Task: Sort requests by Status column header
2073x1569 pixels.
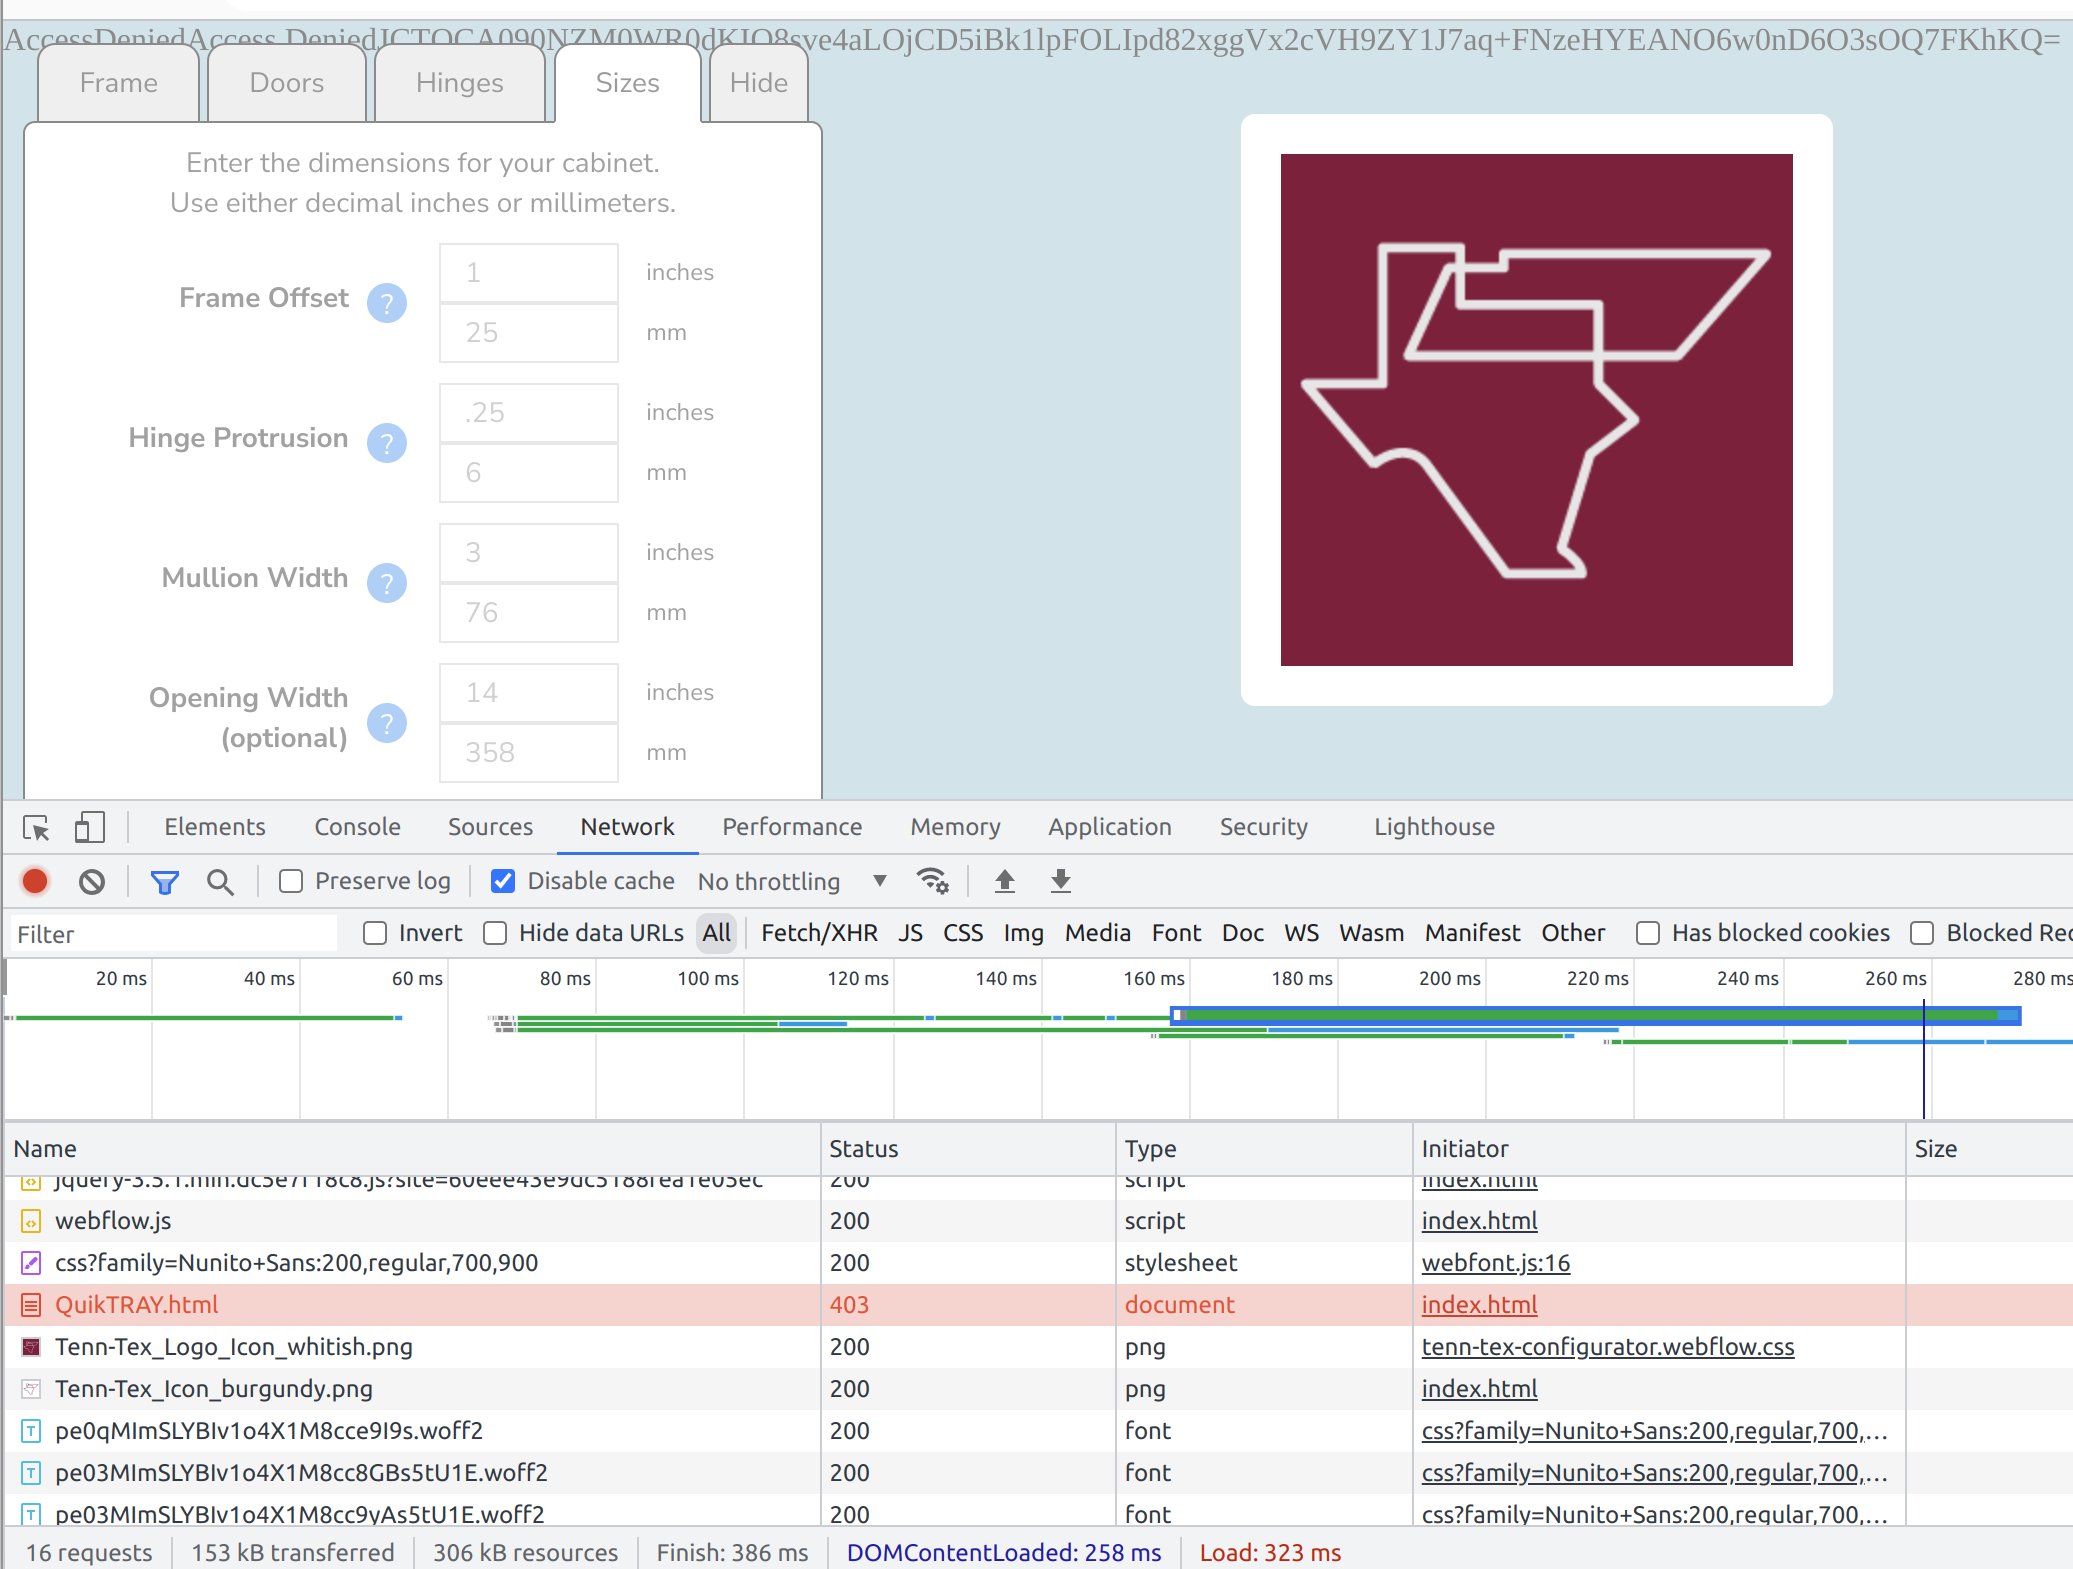Action: 968,1149
